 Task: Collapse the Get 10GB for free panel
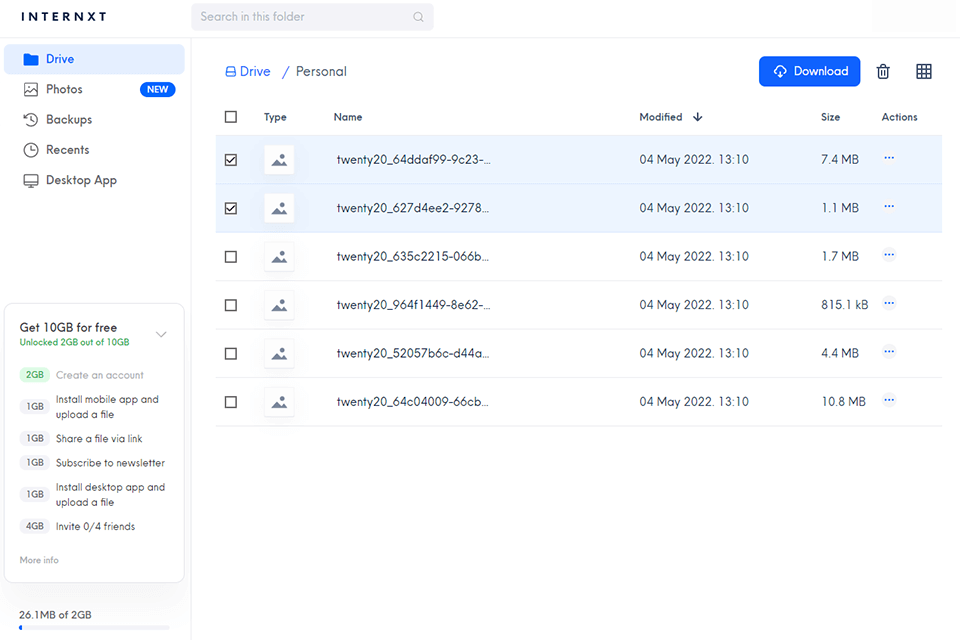click(x=161, y=334)
